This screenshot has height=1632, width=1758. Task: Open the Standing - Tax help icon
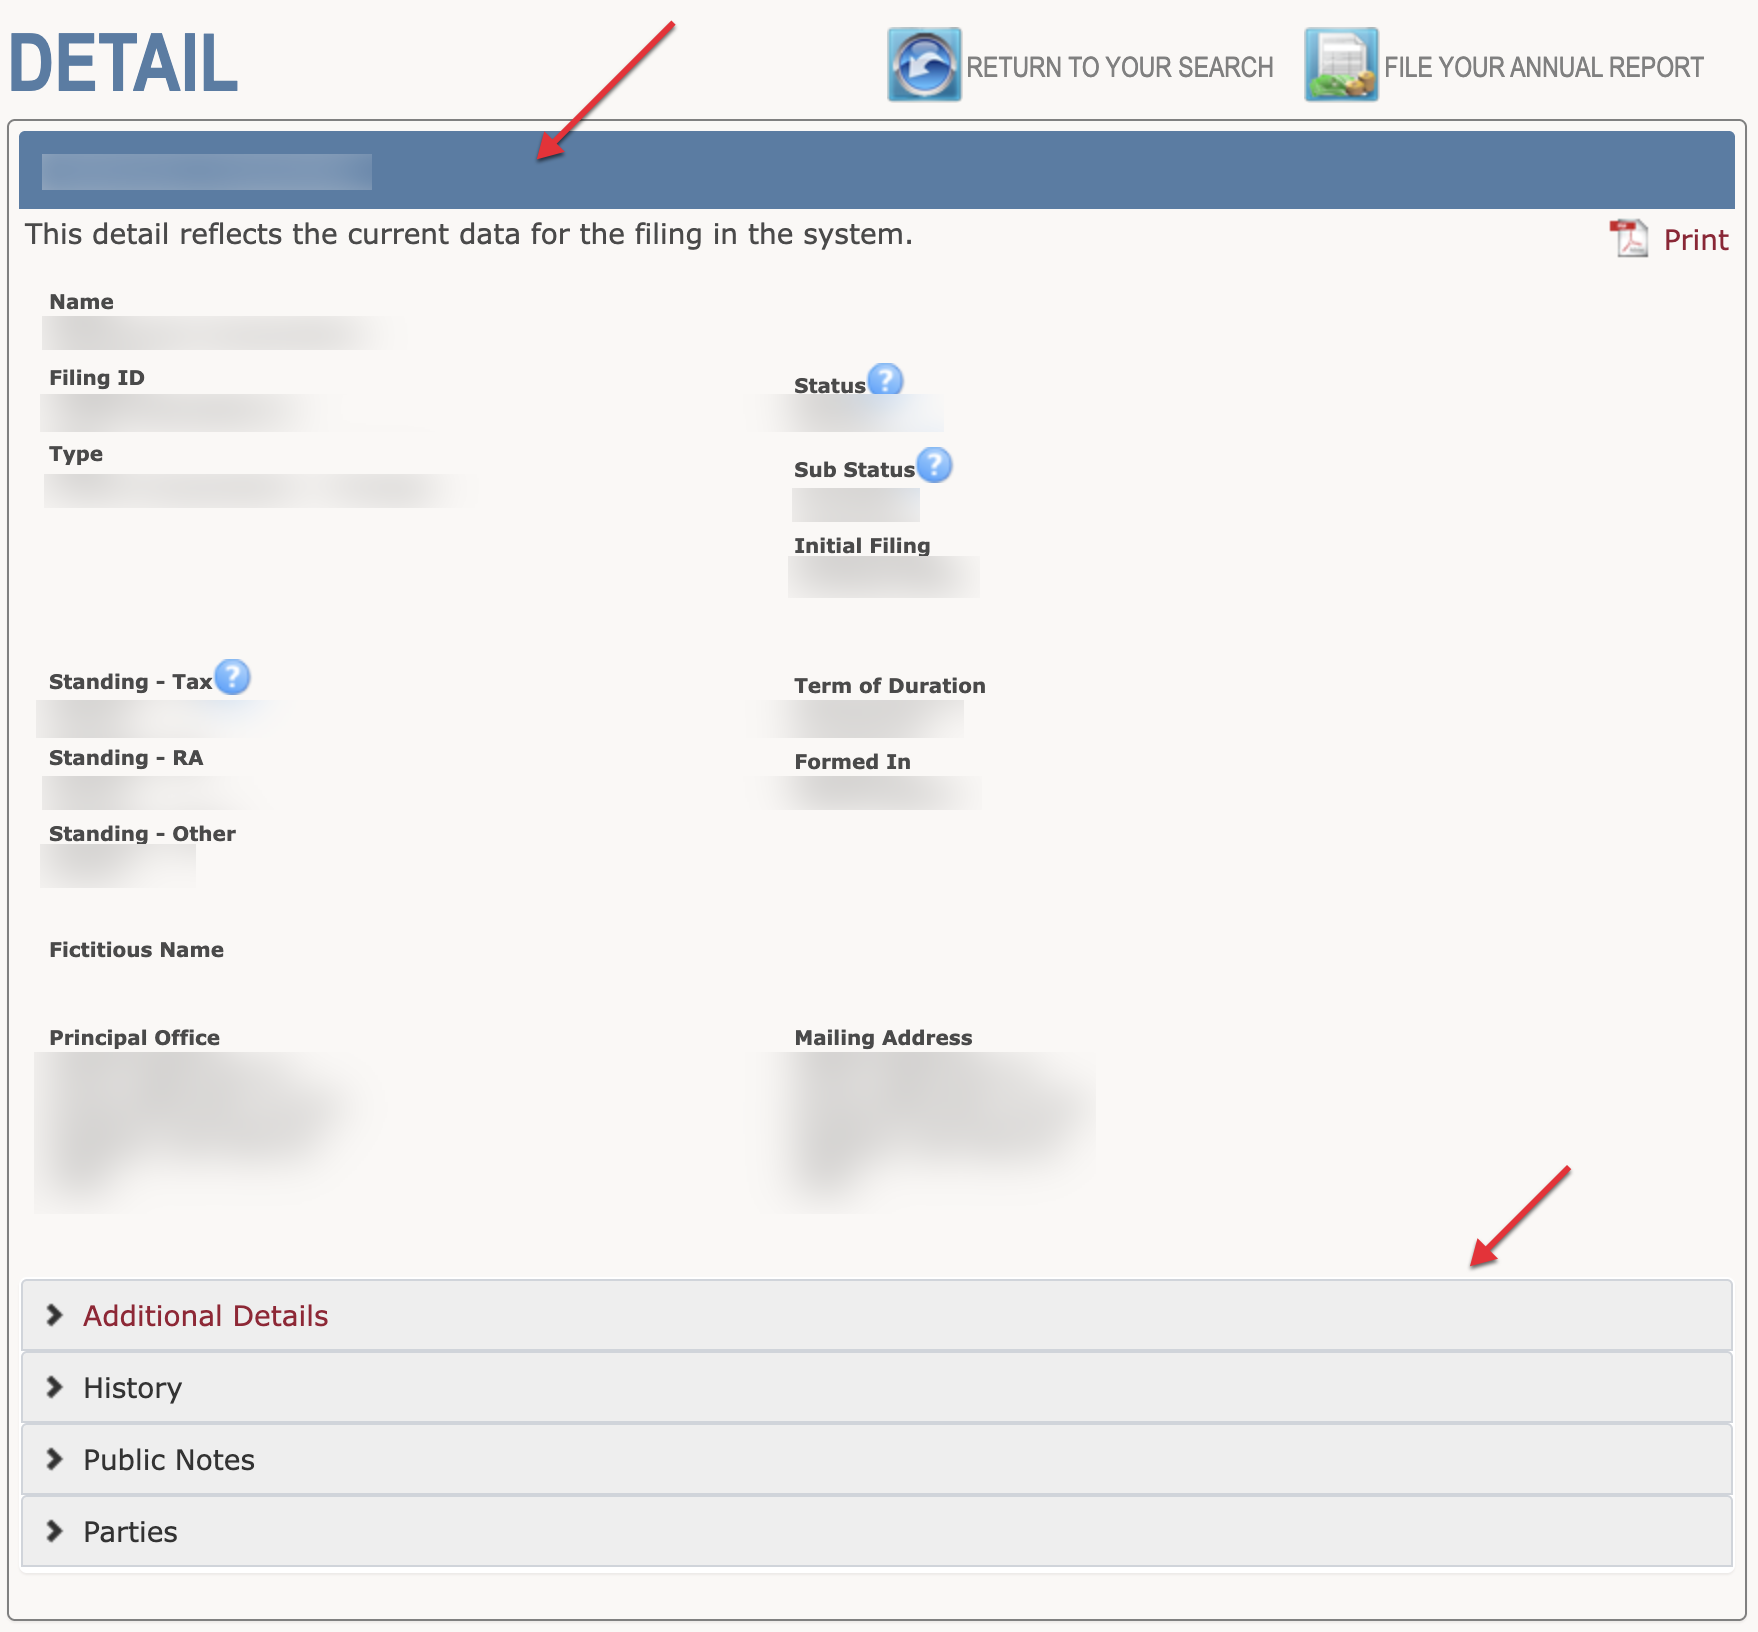(x=232, y=677)
